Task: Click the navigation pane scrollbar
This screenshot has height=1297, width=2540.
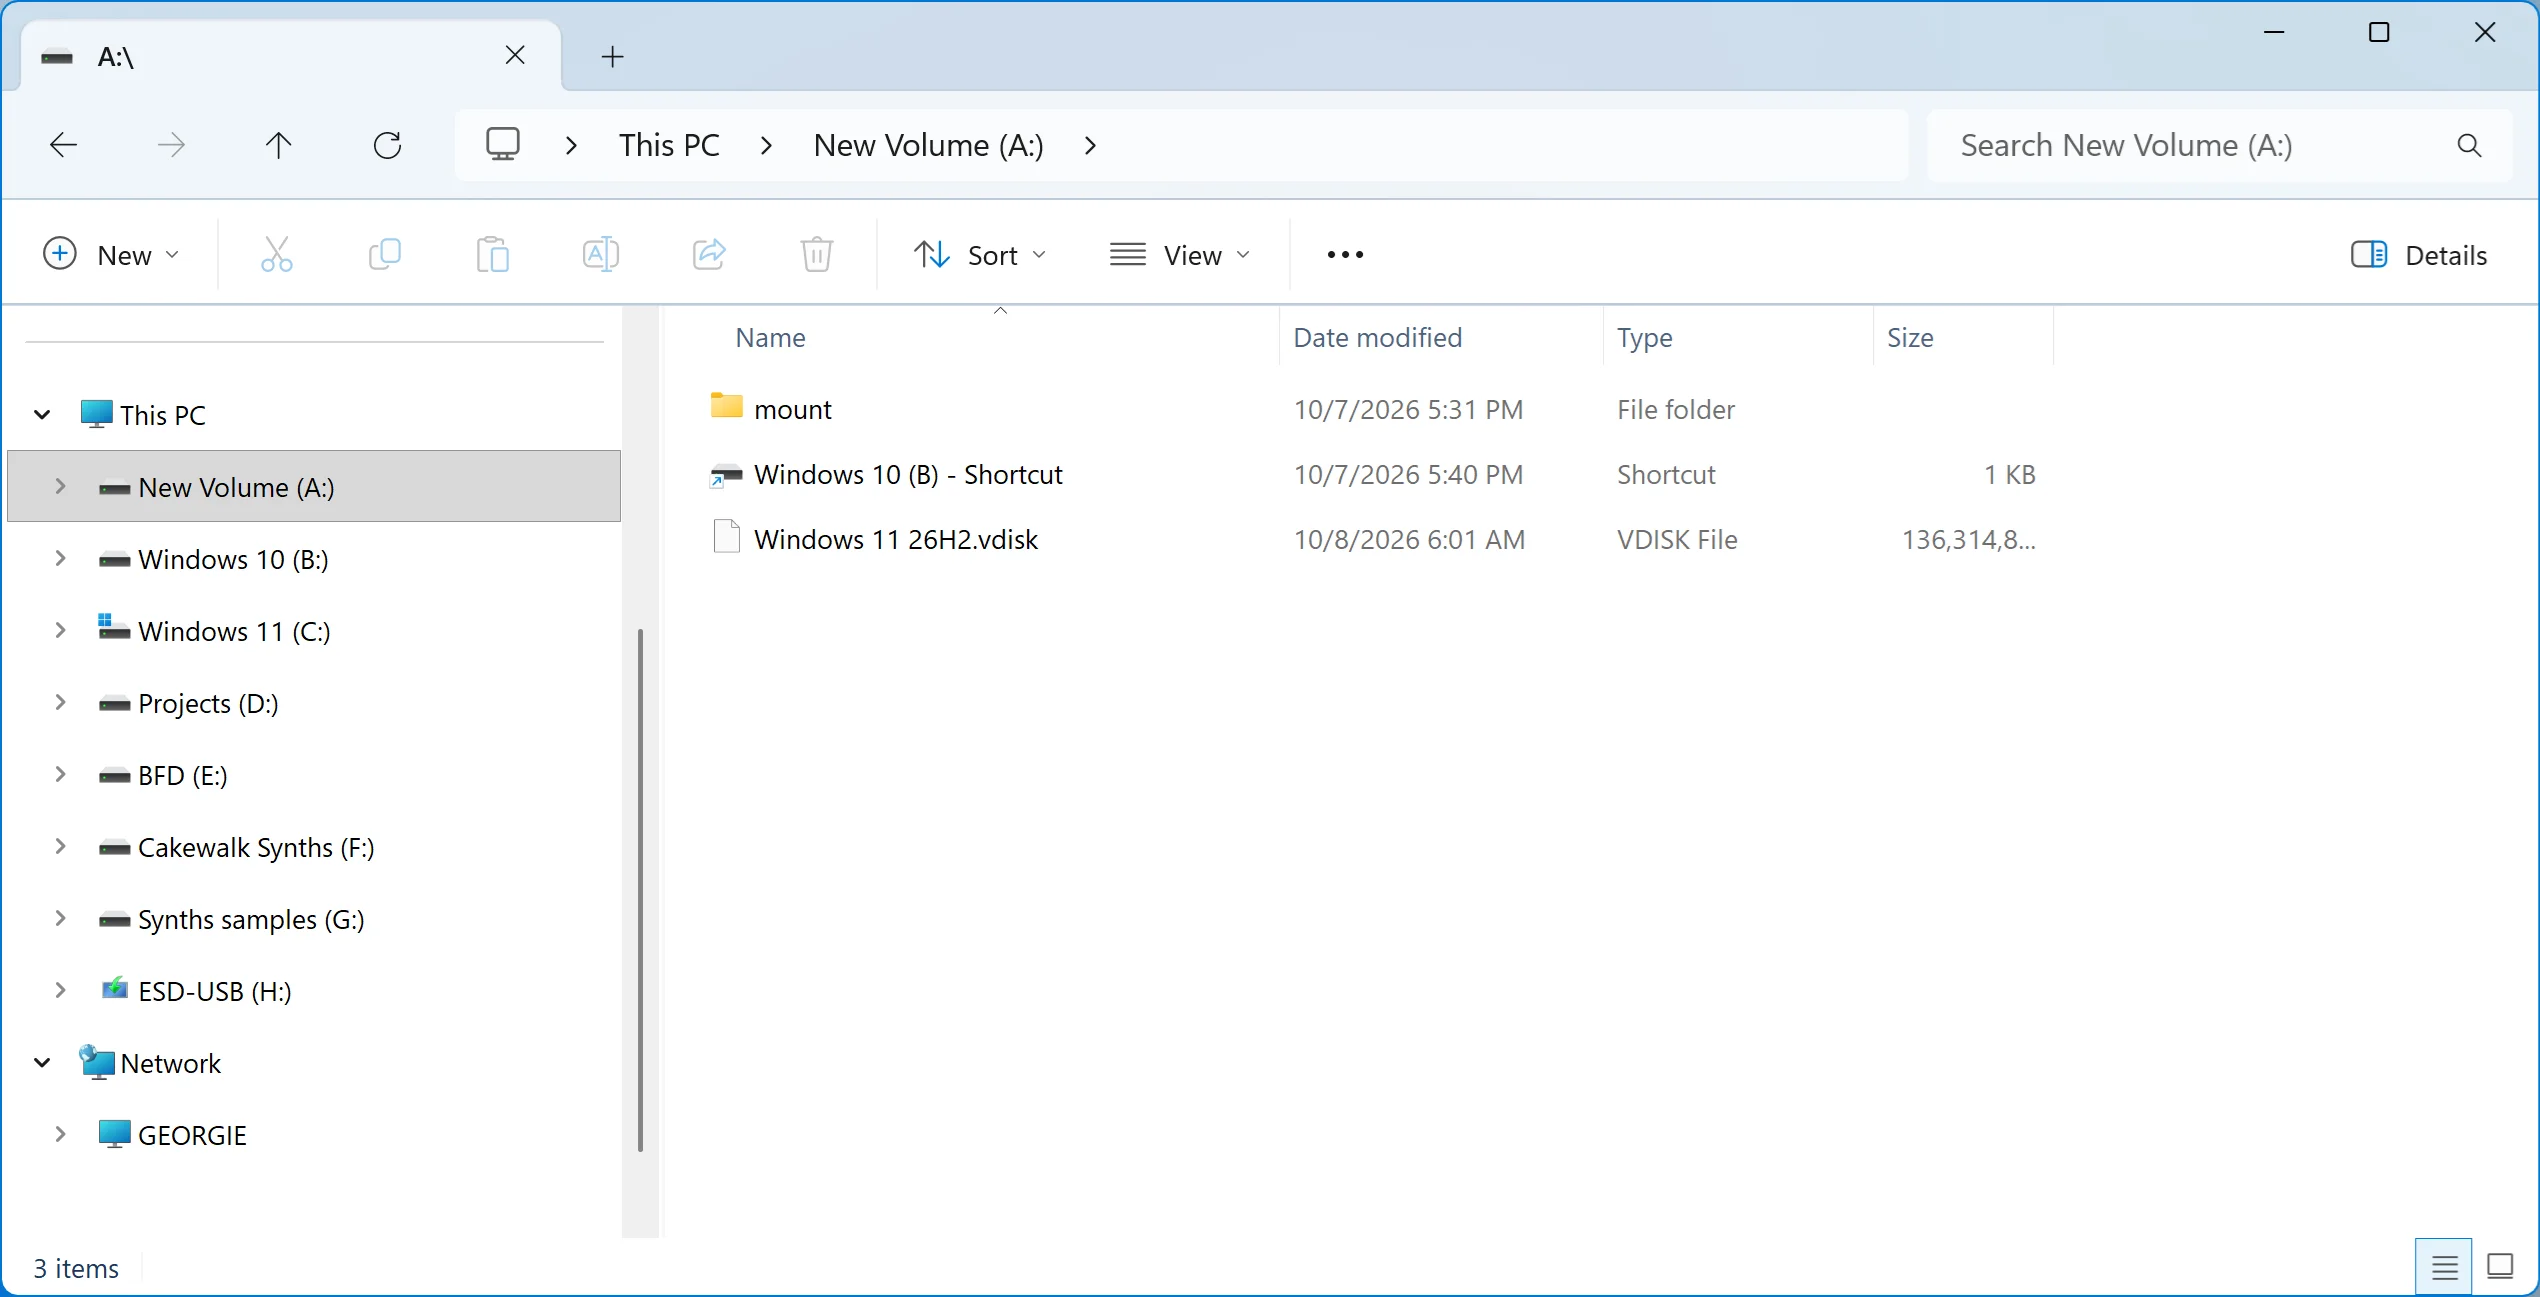Action: [640, 890]
